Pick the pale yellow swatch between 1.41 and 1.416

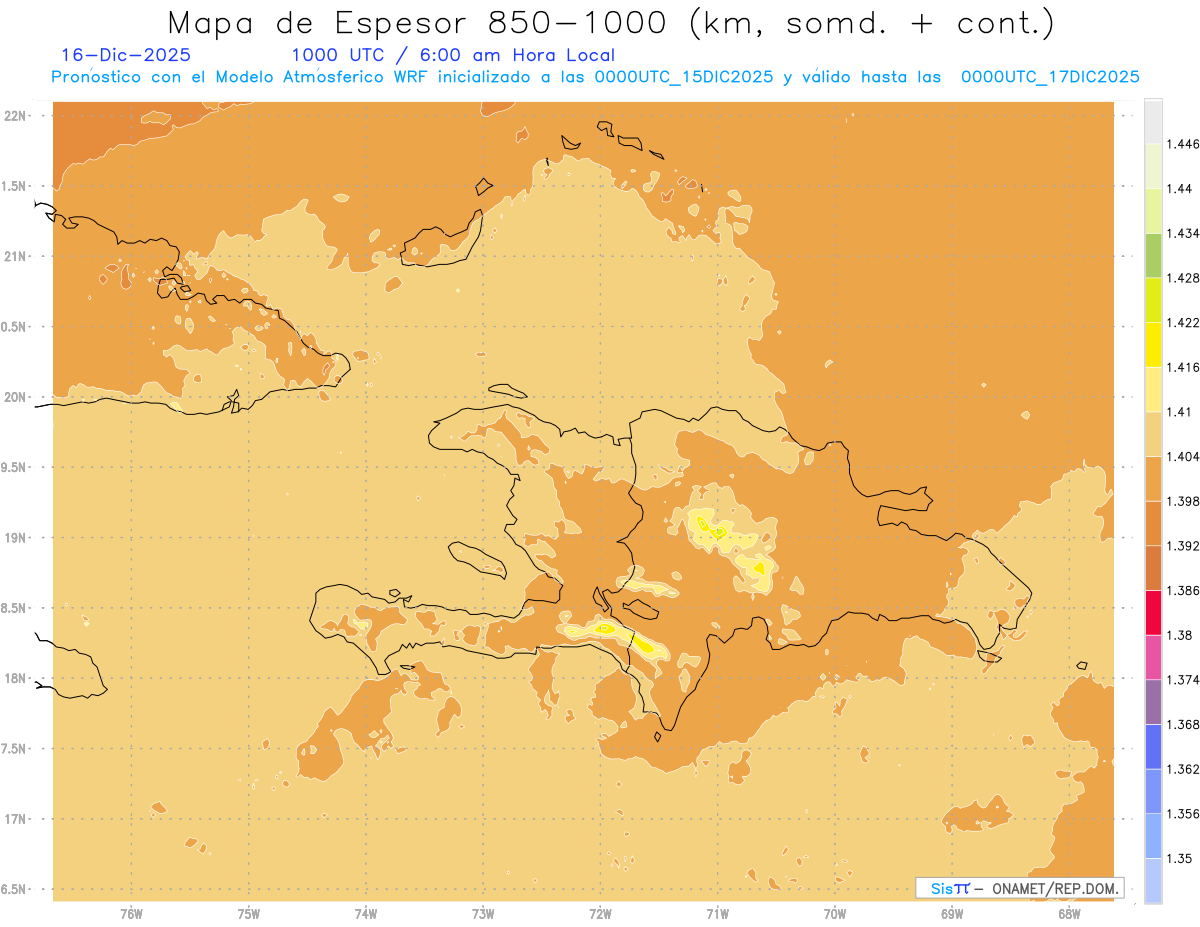[1153, 389]
